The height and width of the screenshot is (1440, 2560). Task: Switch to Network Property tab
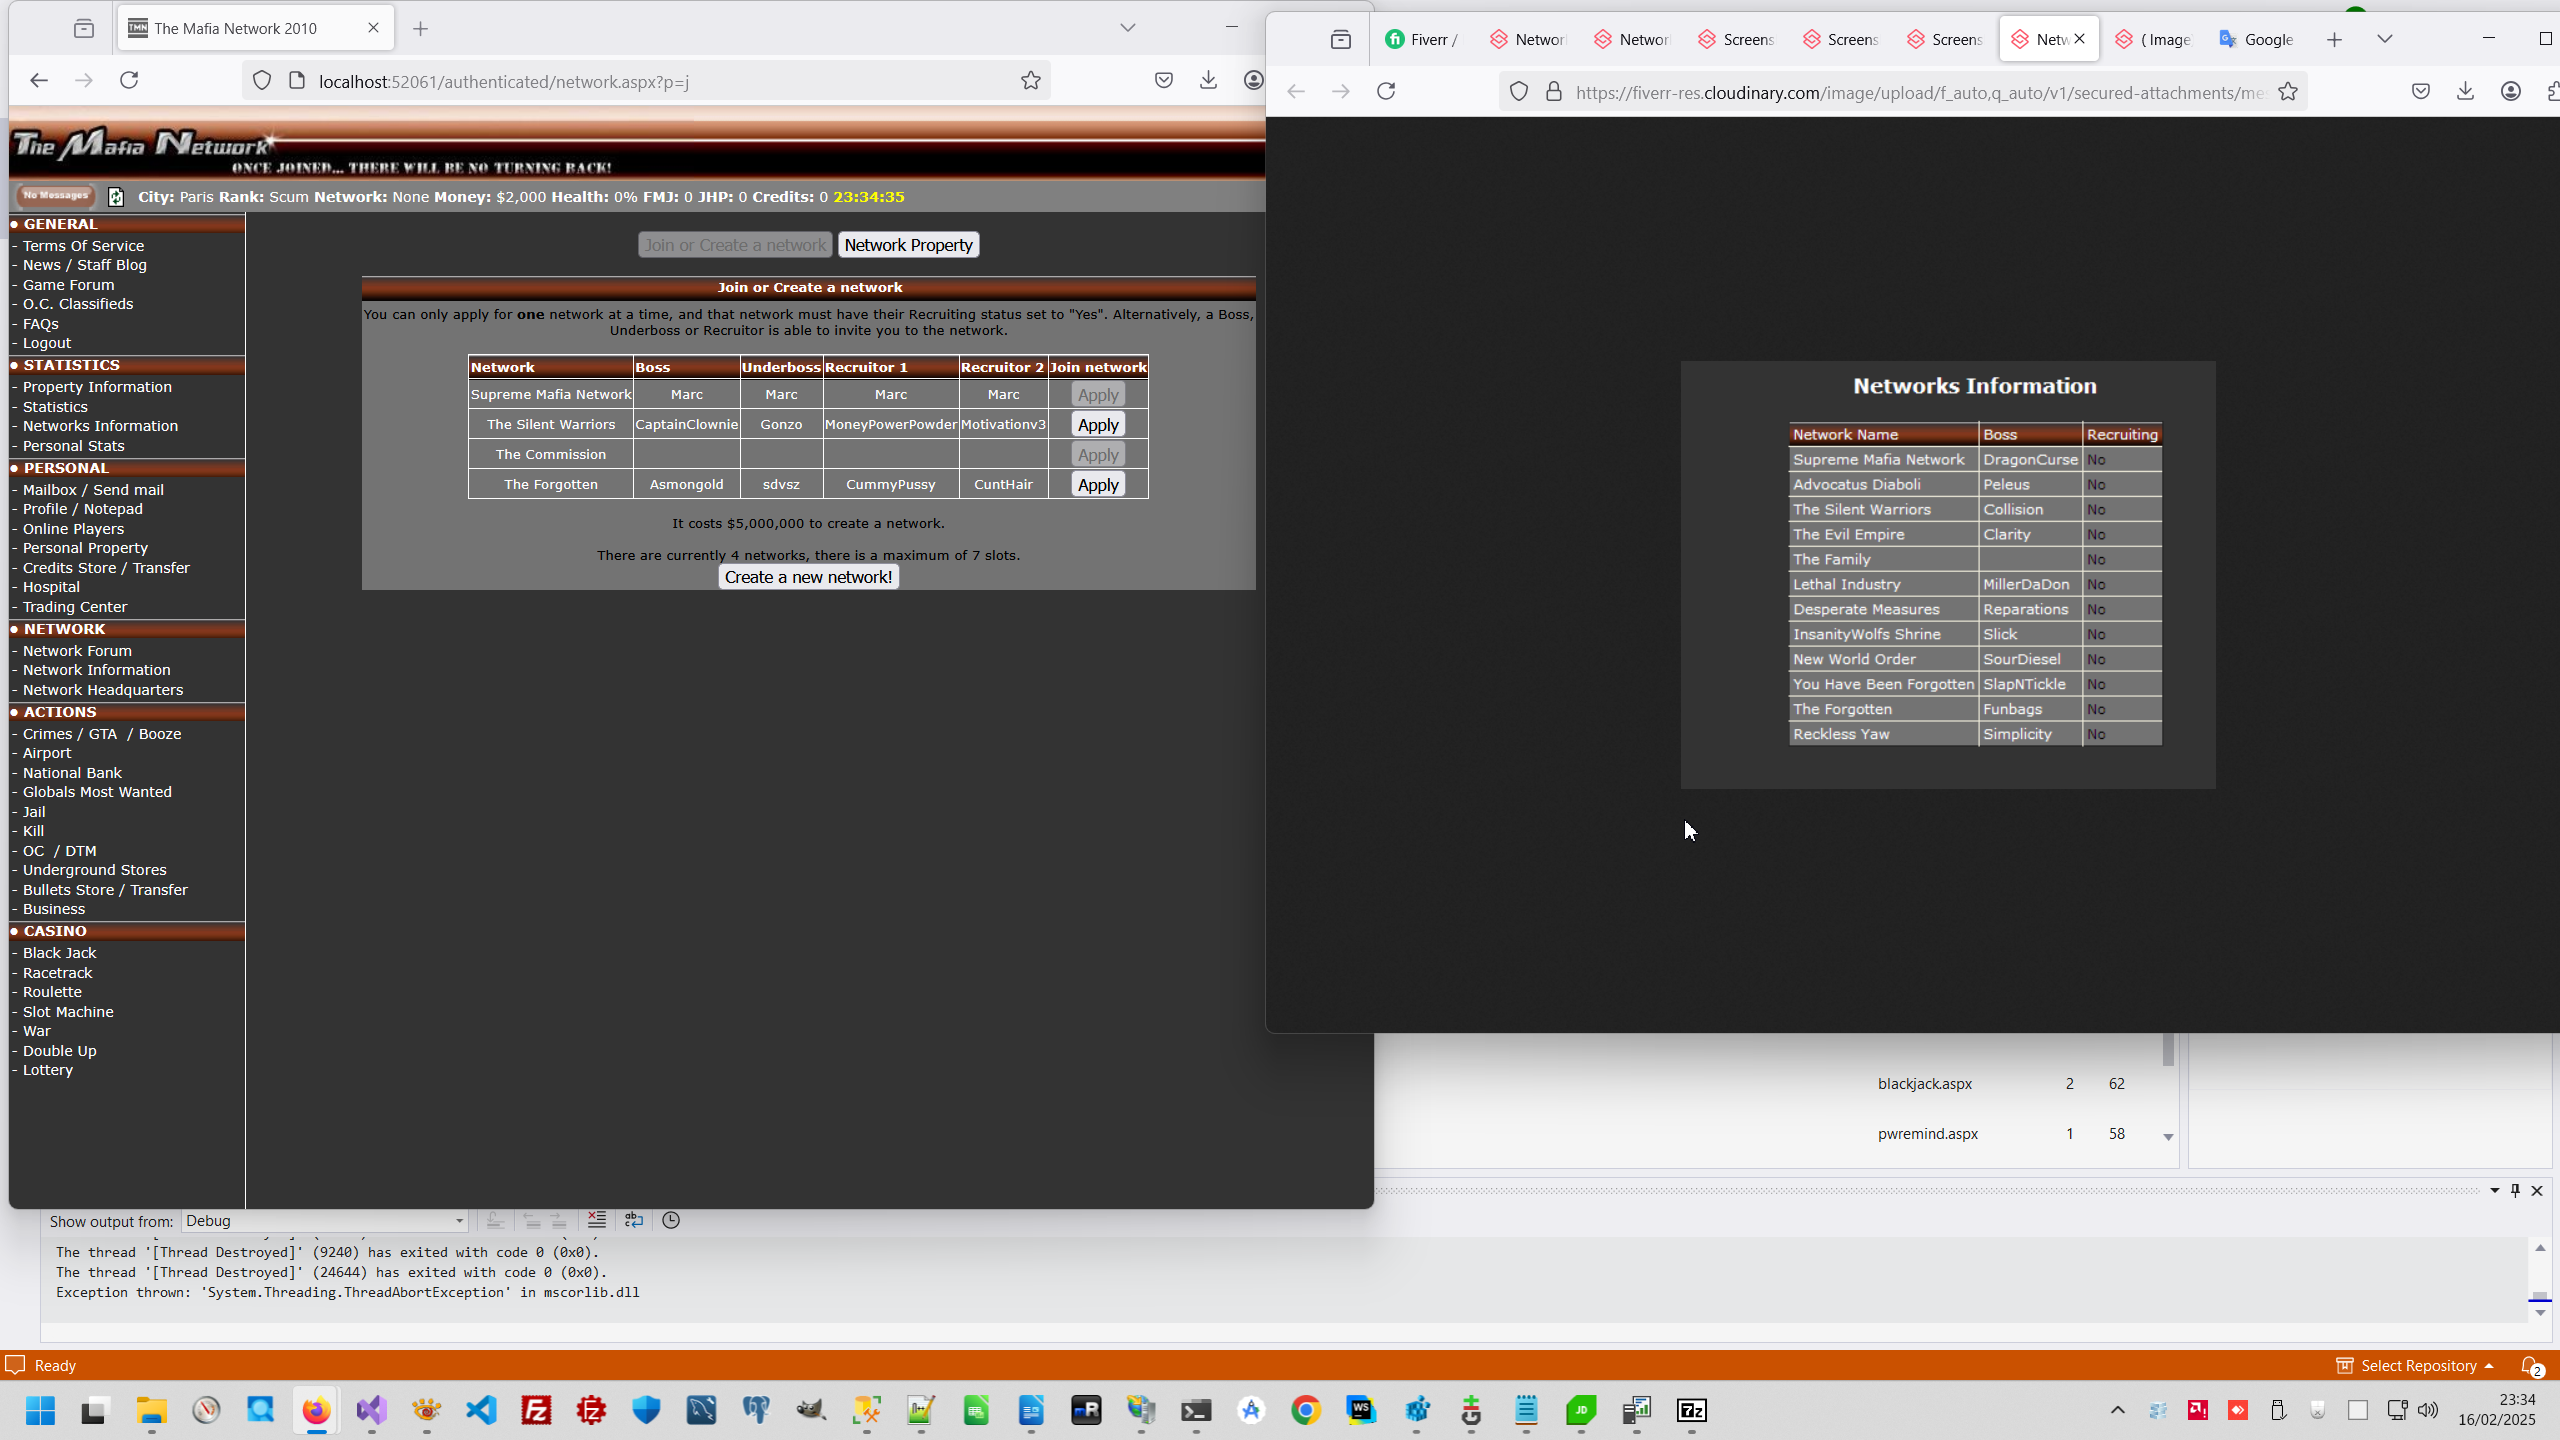[908, 245]
